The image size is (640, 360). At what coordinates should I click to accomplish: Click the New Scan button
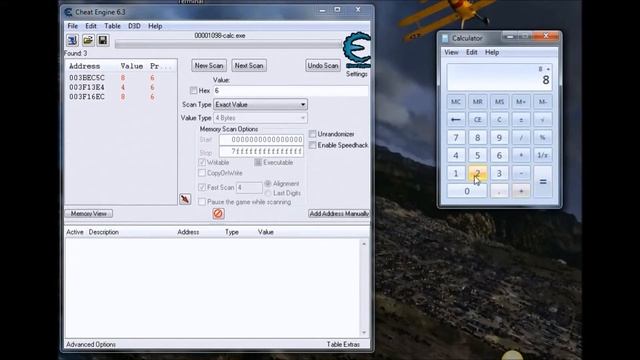[209, 65]
